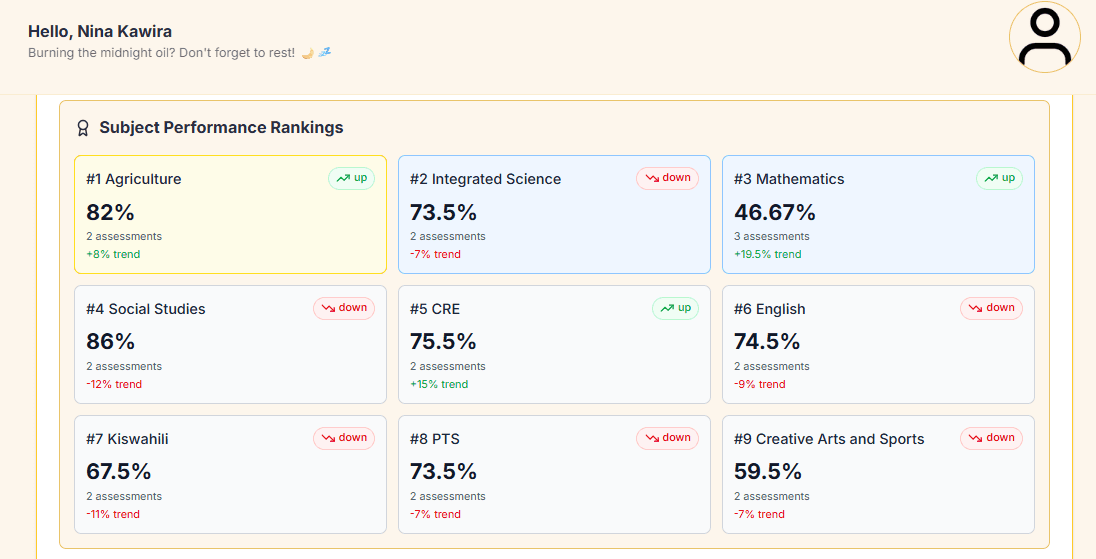Click the +15% trend text under CRE
This screenshot has width=1096, height=559.
click(x=438, y=384)
